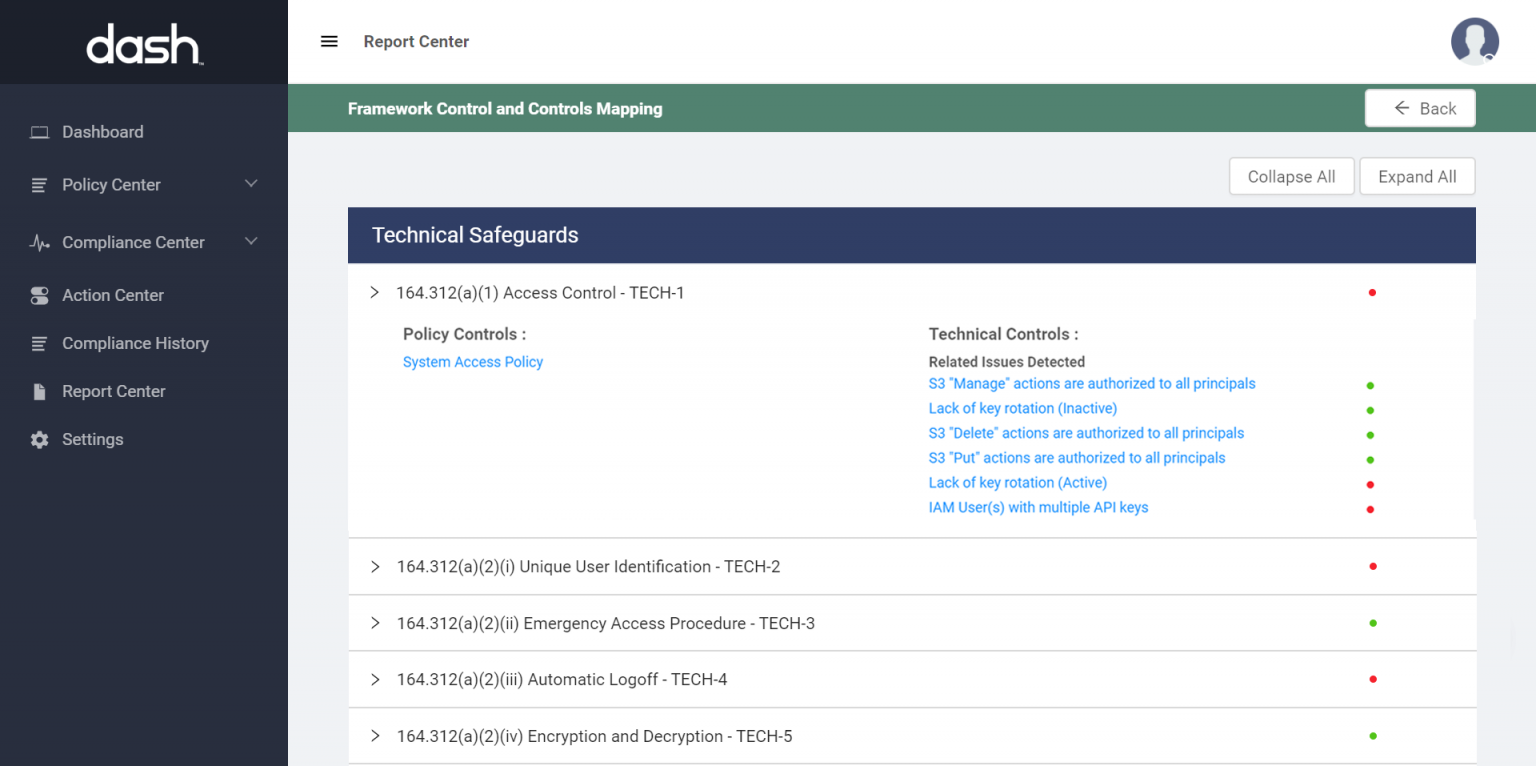Screen dimensions: 1536x766
Task: Expand the Policy Center submenu chevron
Action: (x=251, y=184)
